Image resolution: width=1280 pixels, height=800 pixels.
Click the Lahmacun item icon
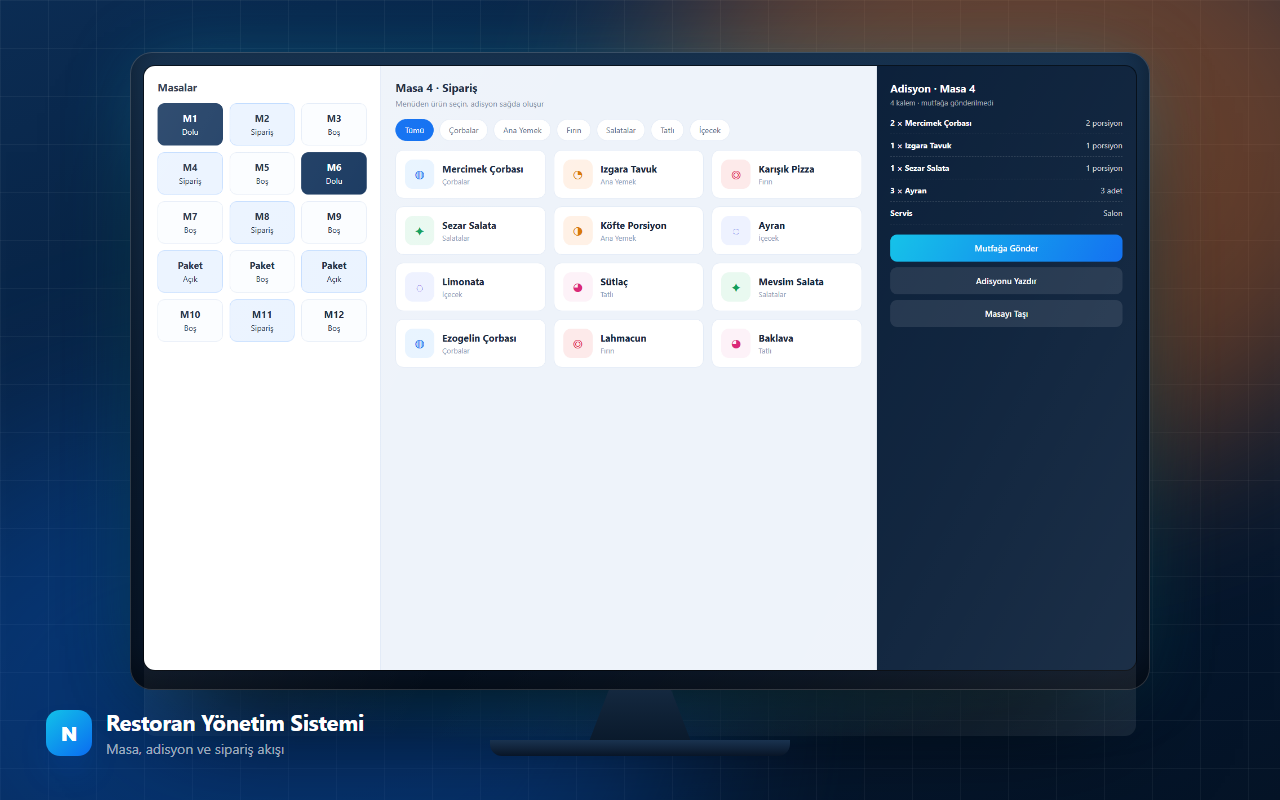coord(578,344)
